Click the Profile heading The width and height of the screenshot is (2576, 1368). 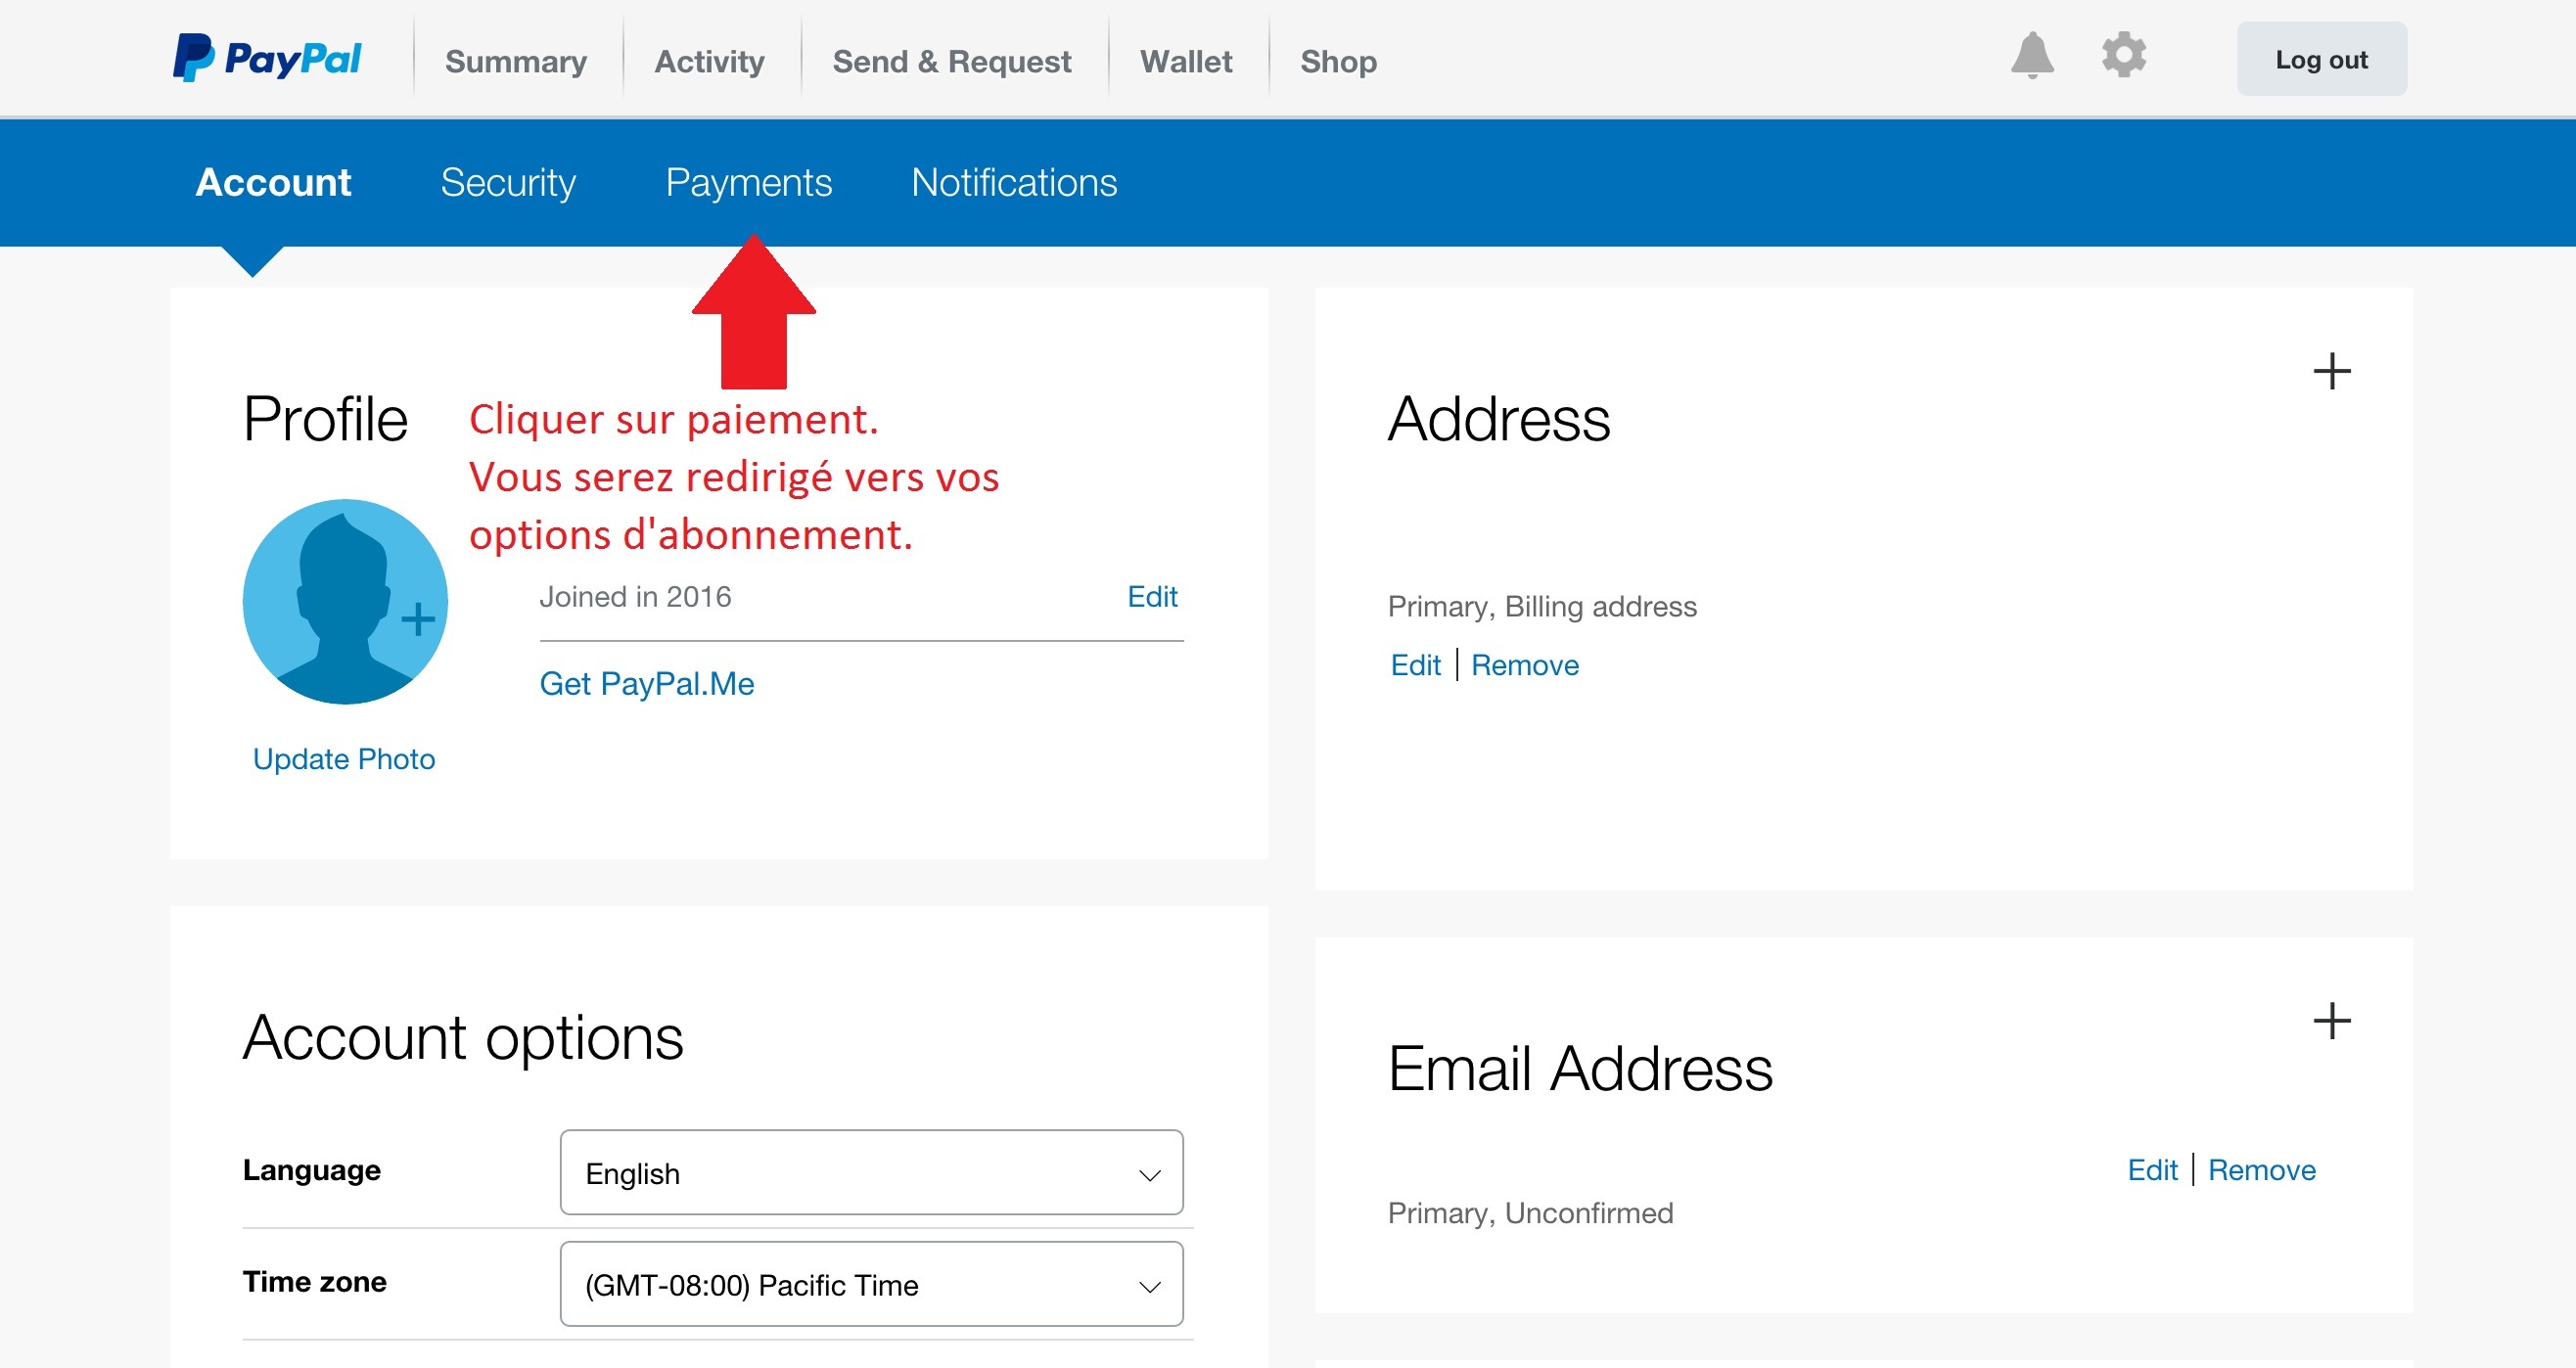pos(325,418)
